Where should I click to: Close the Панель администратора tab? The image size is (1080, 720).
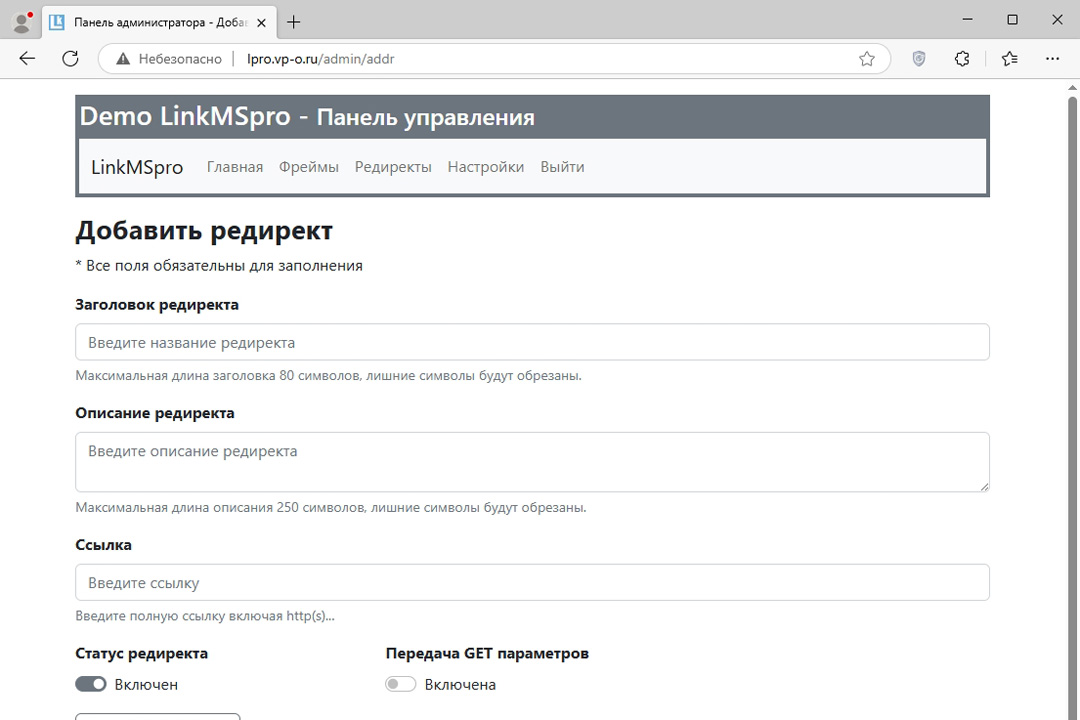pos(261,23)
